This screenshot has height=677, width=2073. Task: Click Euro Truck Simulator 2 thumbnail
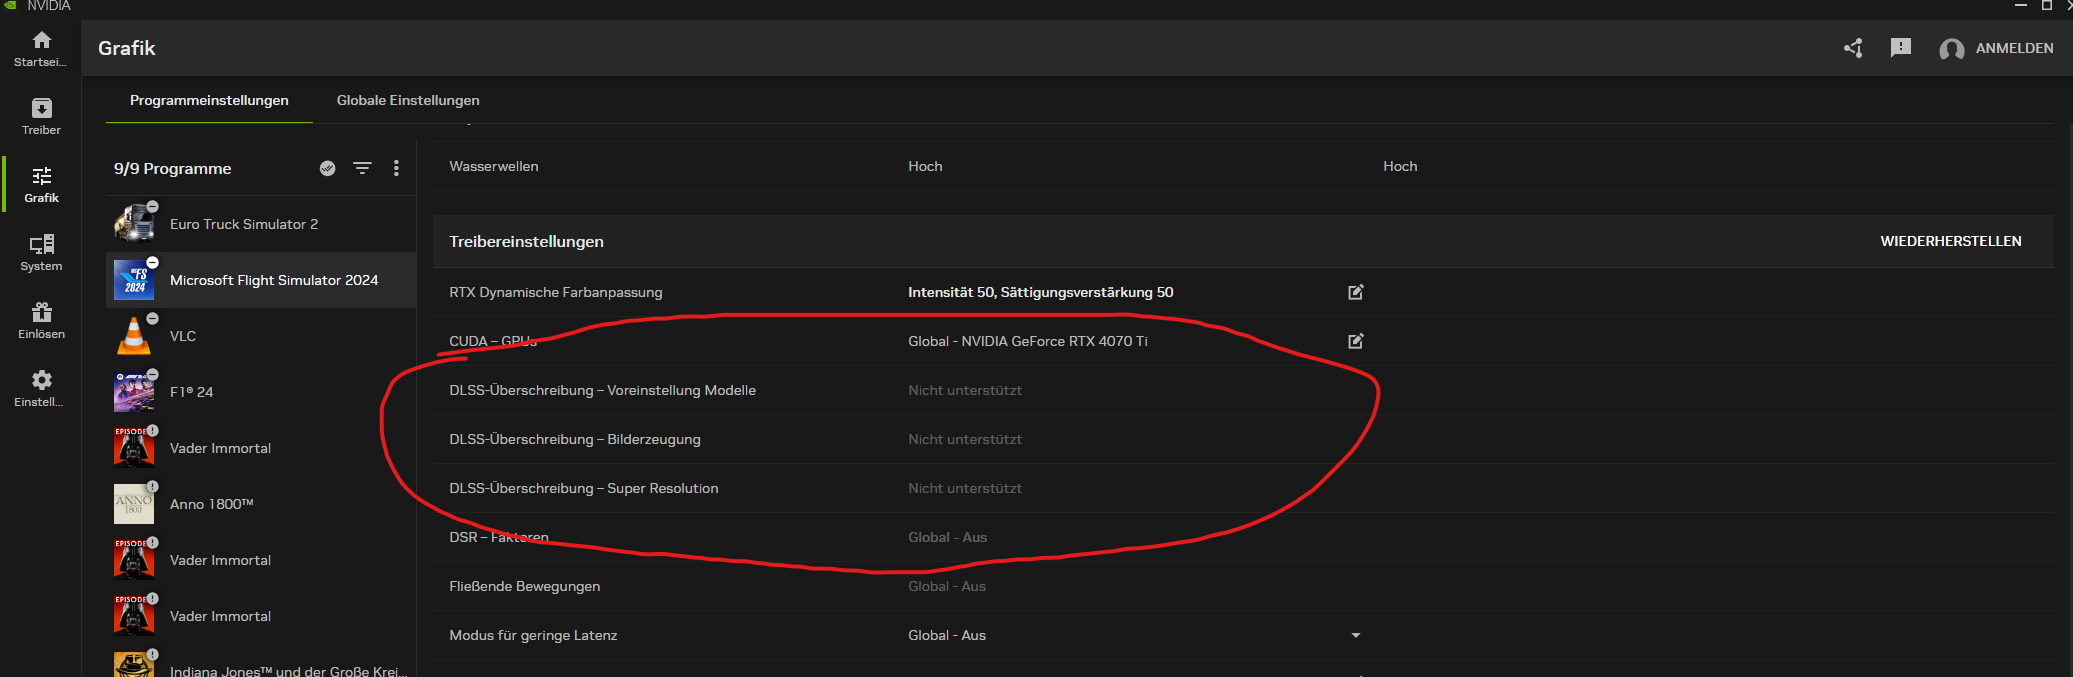coord(134,223)
